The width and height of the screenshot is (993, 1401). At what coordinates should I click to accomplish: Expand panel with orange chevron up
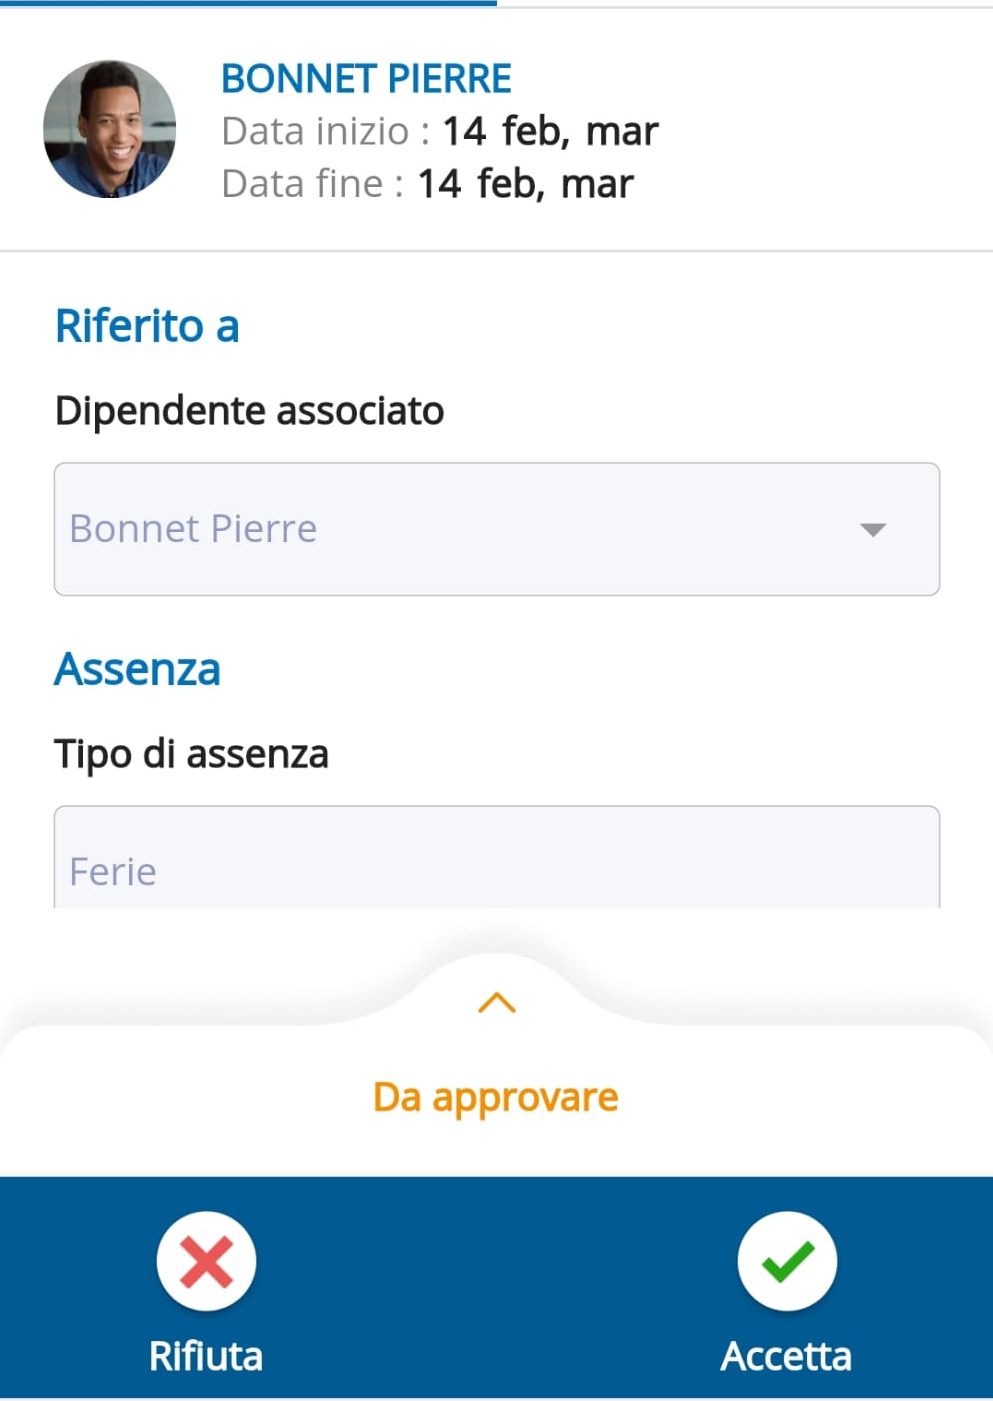click(x=497, y=1002)
